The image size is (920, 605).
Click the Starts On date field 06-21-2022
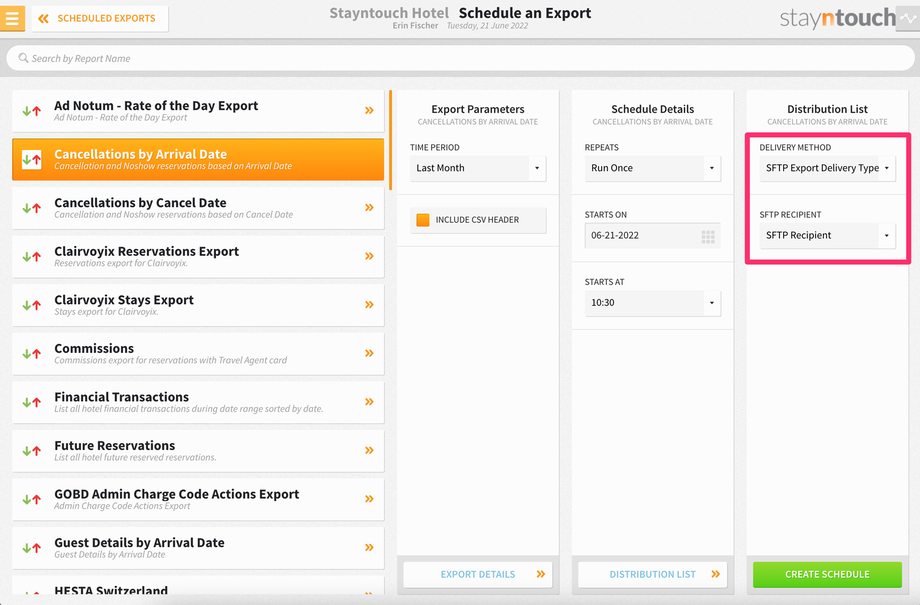coord(652,236)
